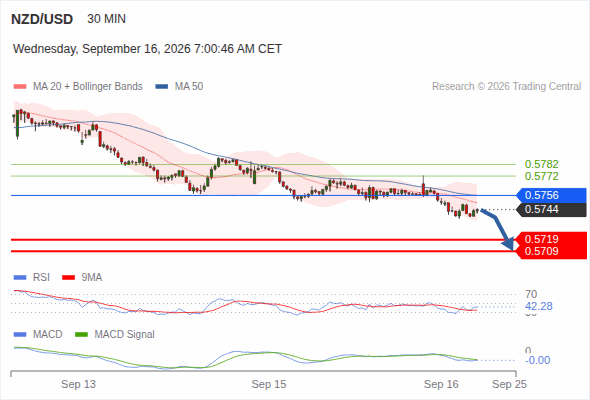Click the MA 50 legend label
The height and width of the screenshot is (400, 590).
click(x=189, y=87)
